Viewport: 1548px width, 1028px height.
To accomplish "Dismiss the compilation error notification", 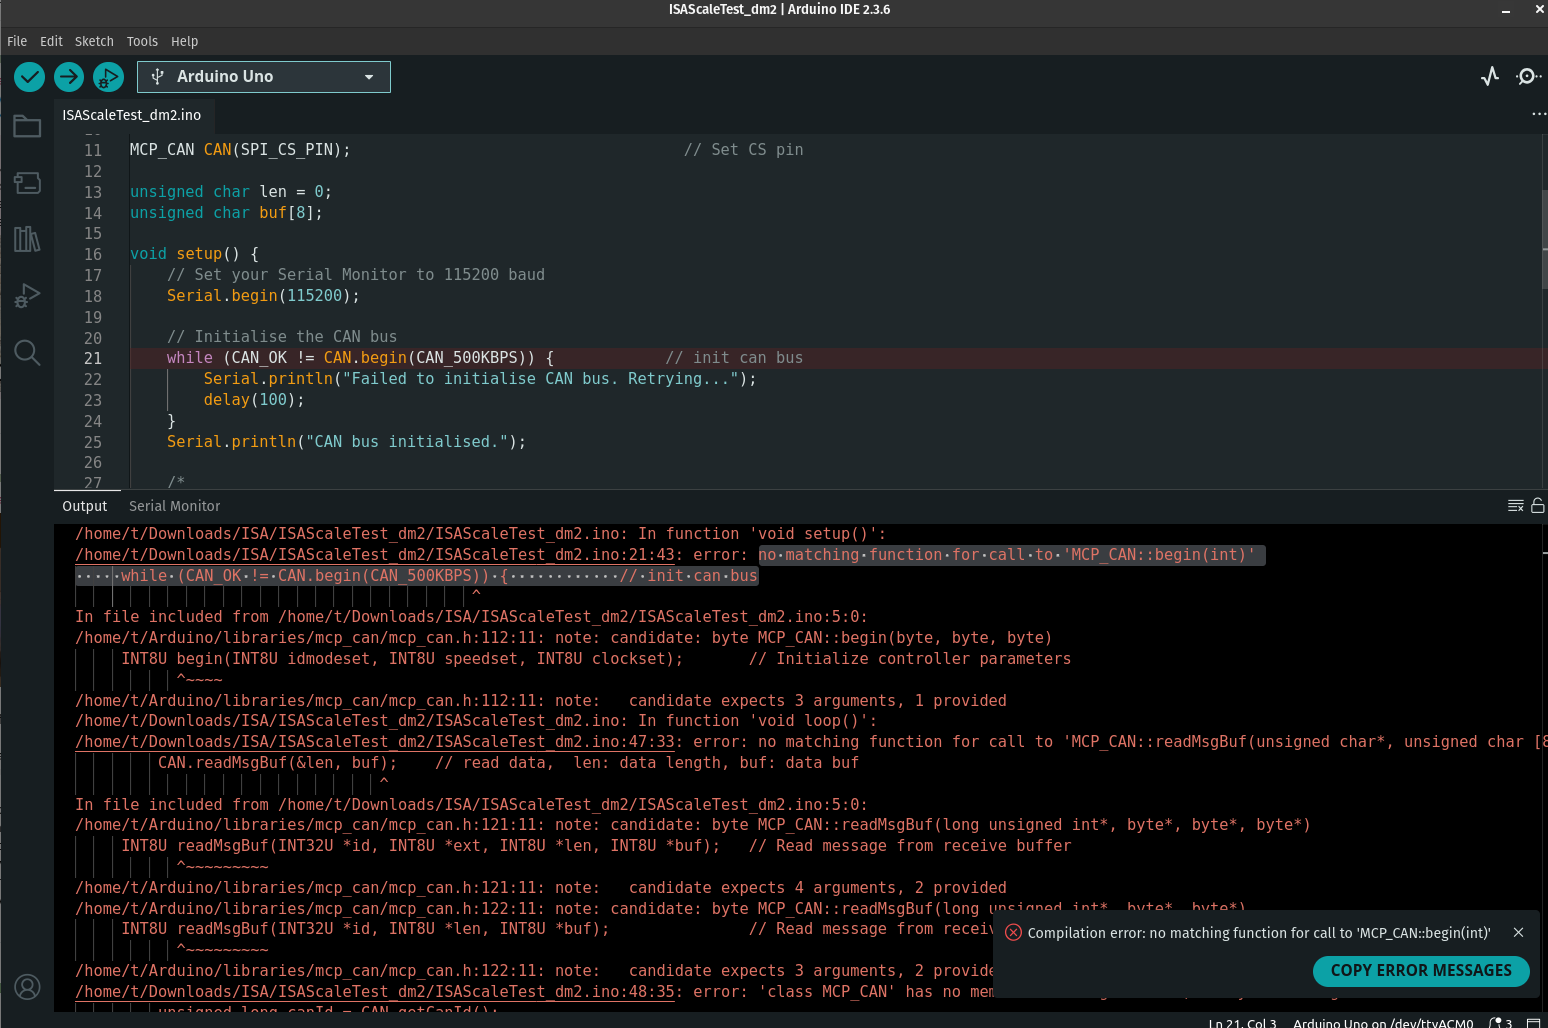I will [x=1518, y=932].
